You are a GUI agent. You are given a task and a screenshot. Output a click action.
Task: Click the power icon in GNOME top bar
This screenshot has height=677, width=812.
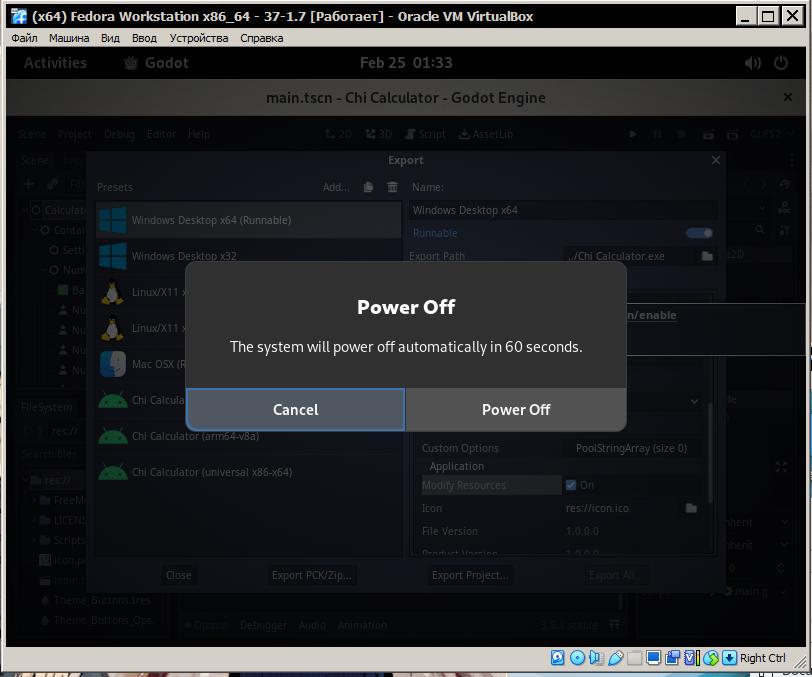tap(781, 63)
